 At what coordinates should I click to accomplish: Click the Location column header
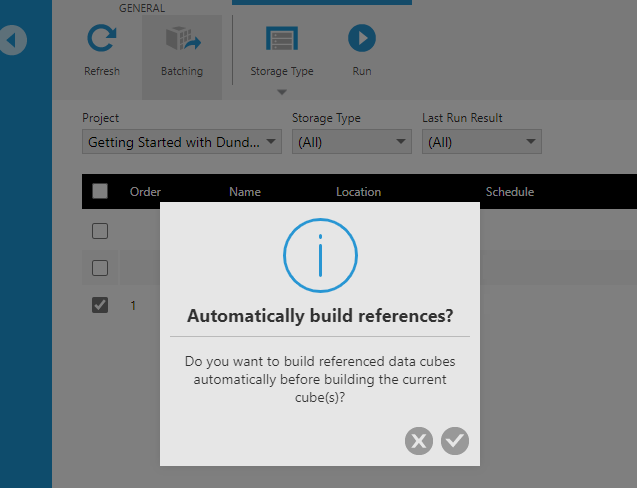[x=358, y=192]
